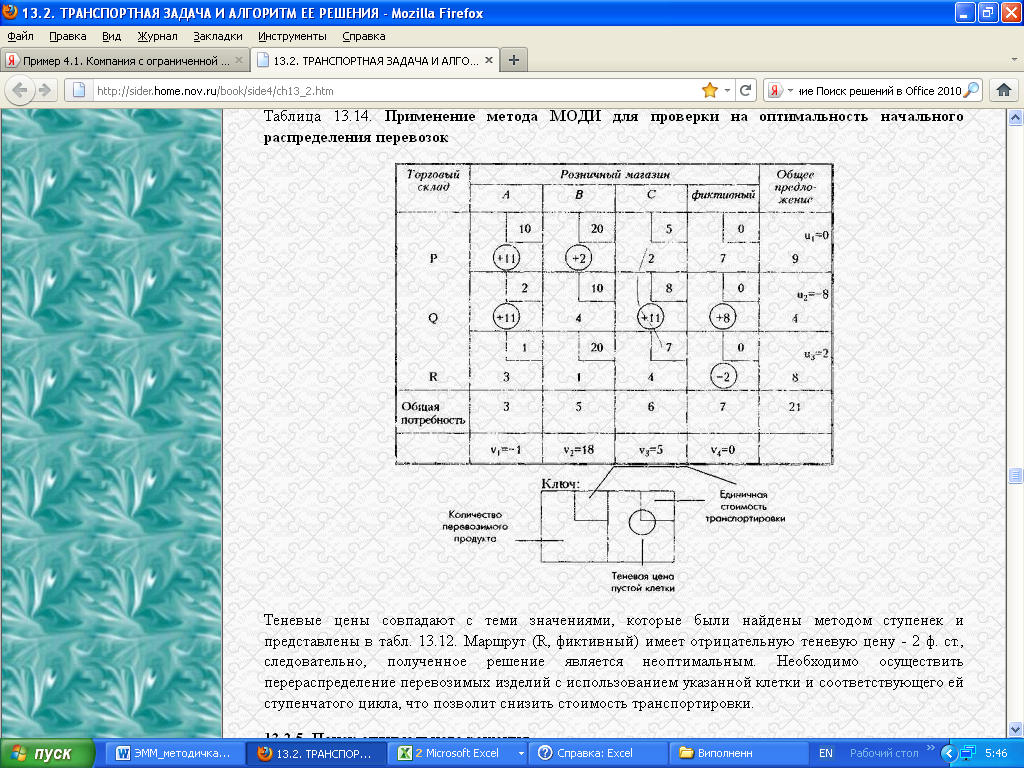Open the Правка menu
This screenshot has width=1024, height=768.
coord(68,37)
